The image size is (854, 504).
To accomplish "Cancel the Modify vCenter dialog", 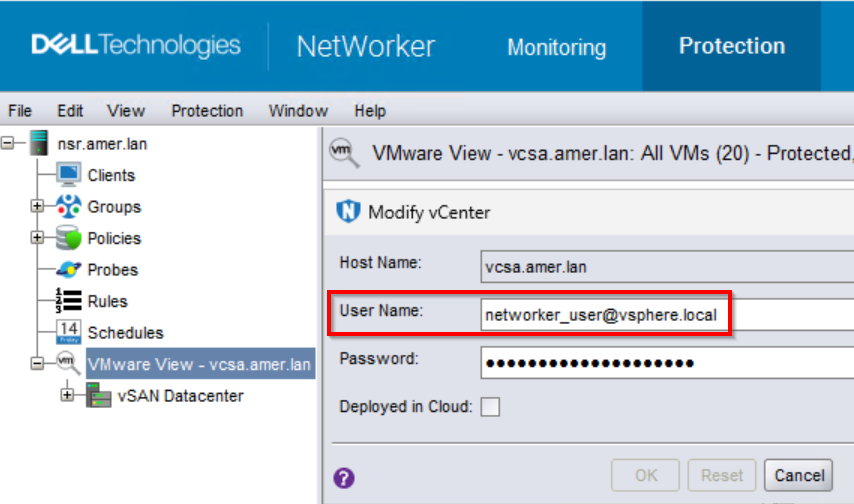I will (x=798, y=475).
